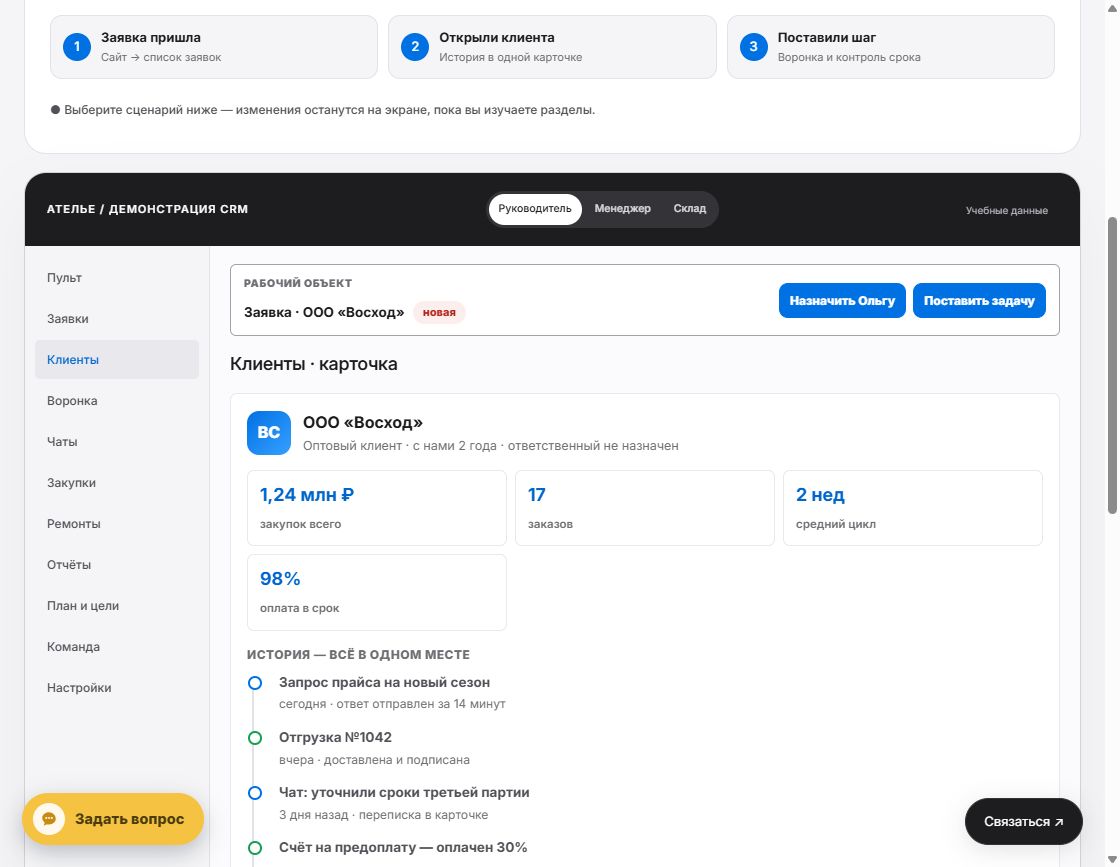The image size is (1120, 867).
Task: Click the Задать вопрос button
Action: pyautogui.click(x=113, y=819)
